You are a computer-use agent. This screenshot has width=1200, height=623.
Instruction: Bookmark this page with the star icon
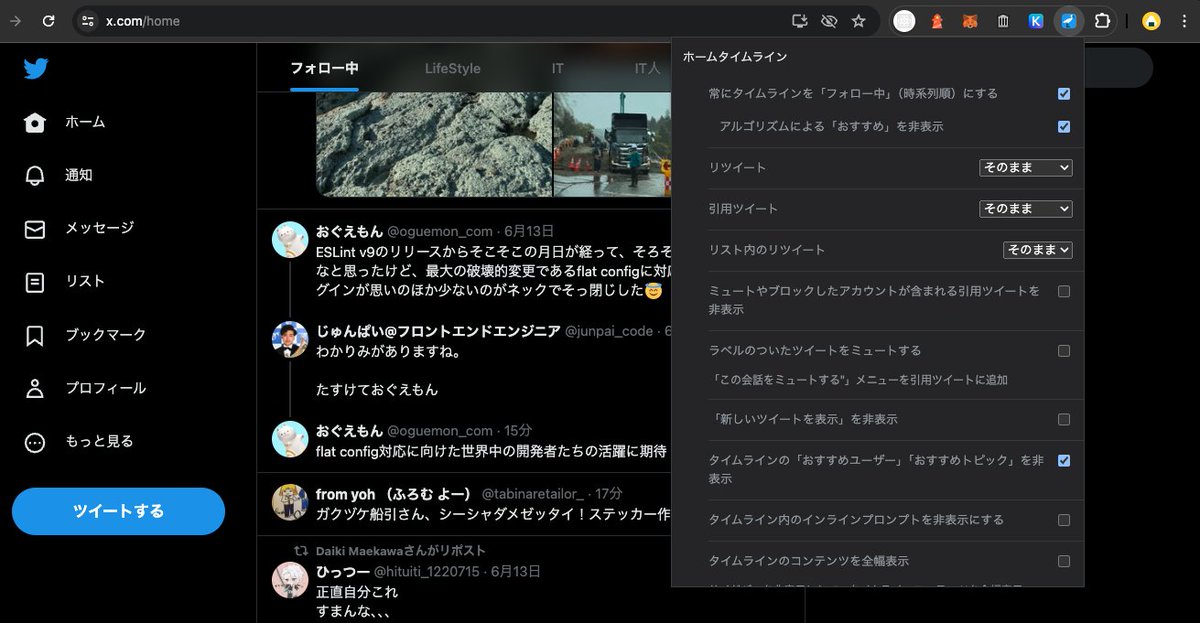pyautogui.click(x=858, y=20)
